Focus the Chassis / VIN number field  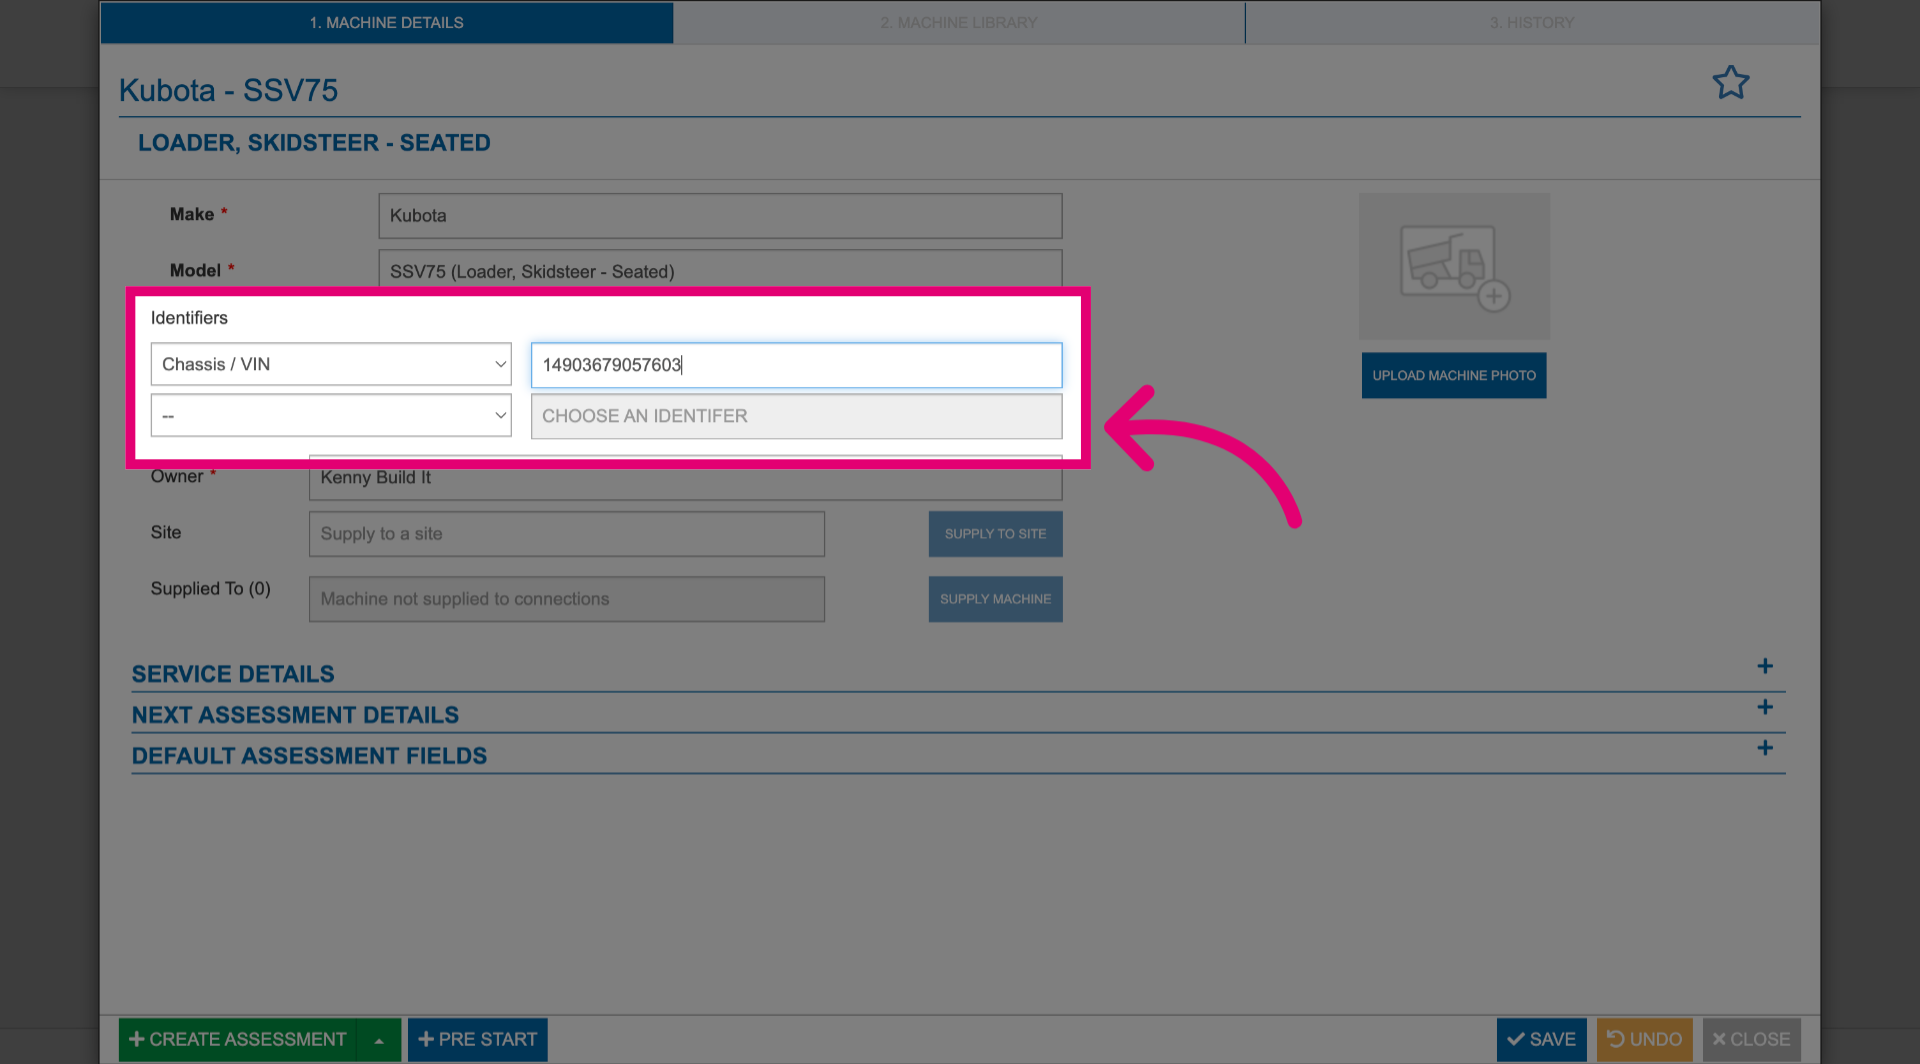tap(797, 365)
